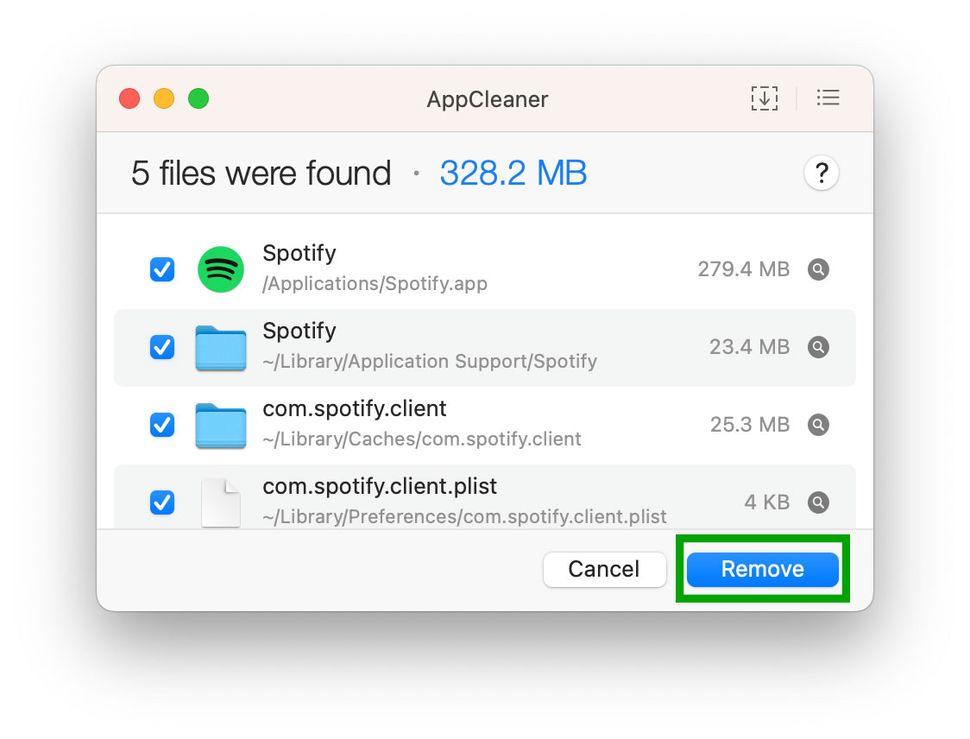Click the Cancel button
Screen dimensions: 970x739
tap(604, 569)
